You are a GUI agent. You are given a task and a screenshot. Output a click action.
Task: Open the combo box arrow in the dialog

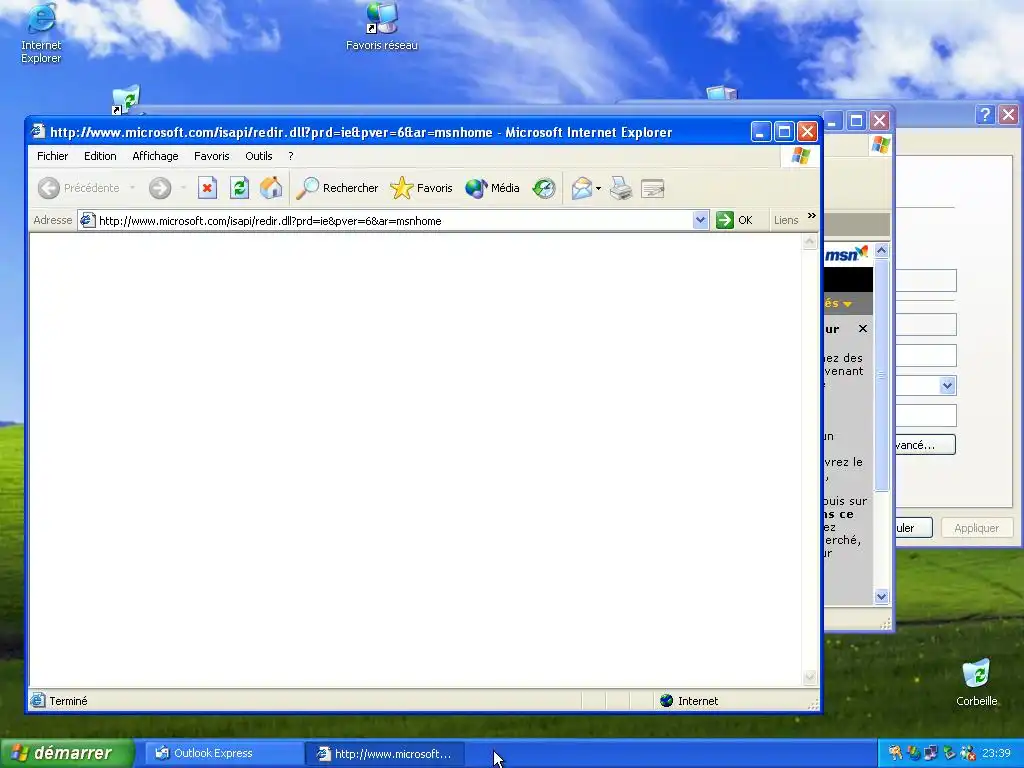click(x=948, y=385)
